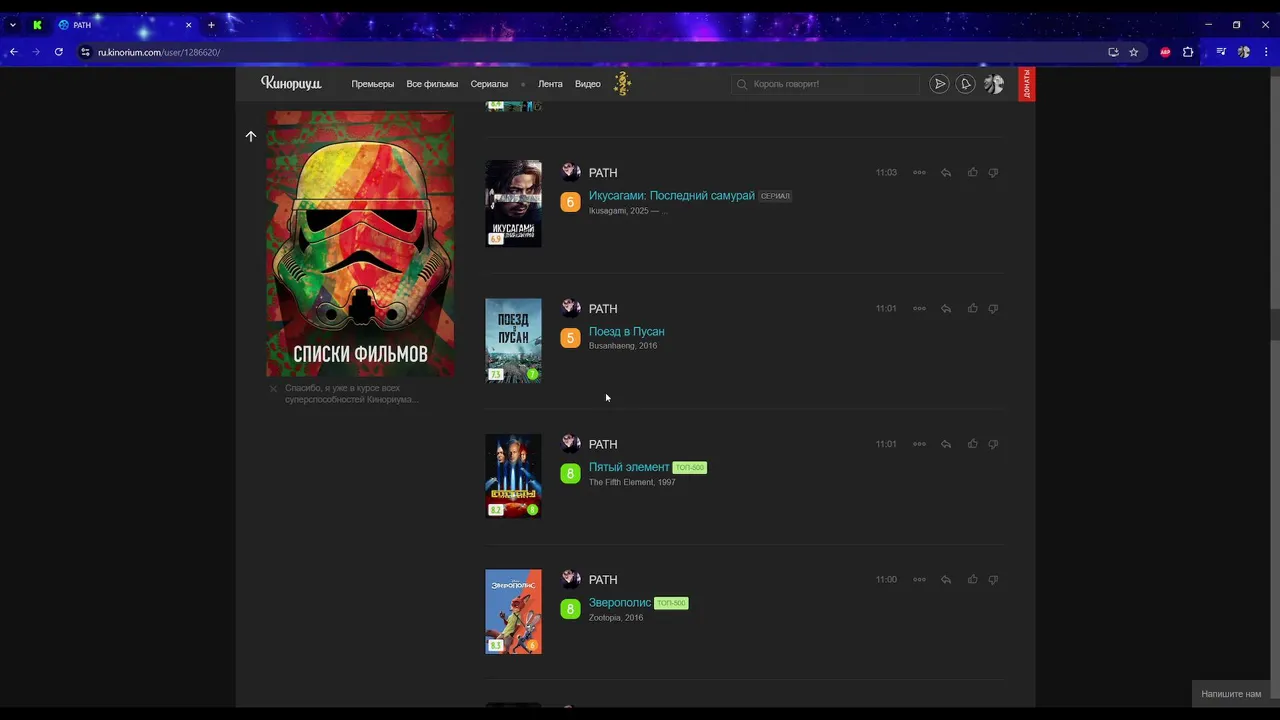Open the Пятый элемент poster
The height and width of the screenshot is (720, 1280).
point(513,476)
